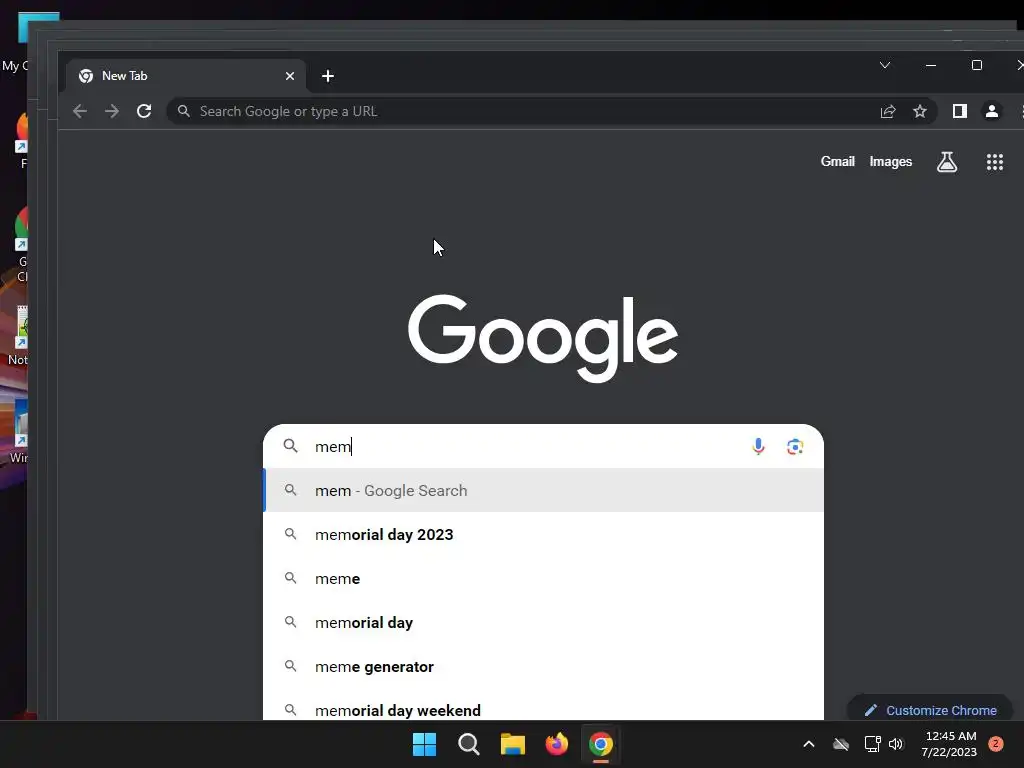Image resolution: width=1024 pixels, height=768 pixels.
Task: Open a new tab with plus button
Action: coord(328,76)
